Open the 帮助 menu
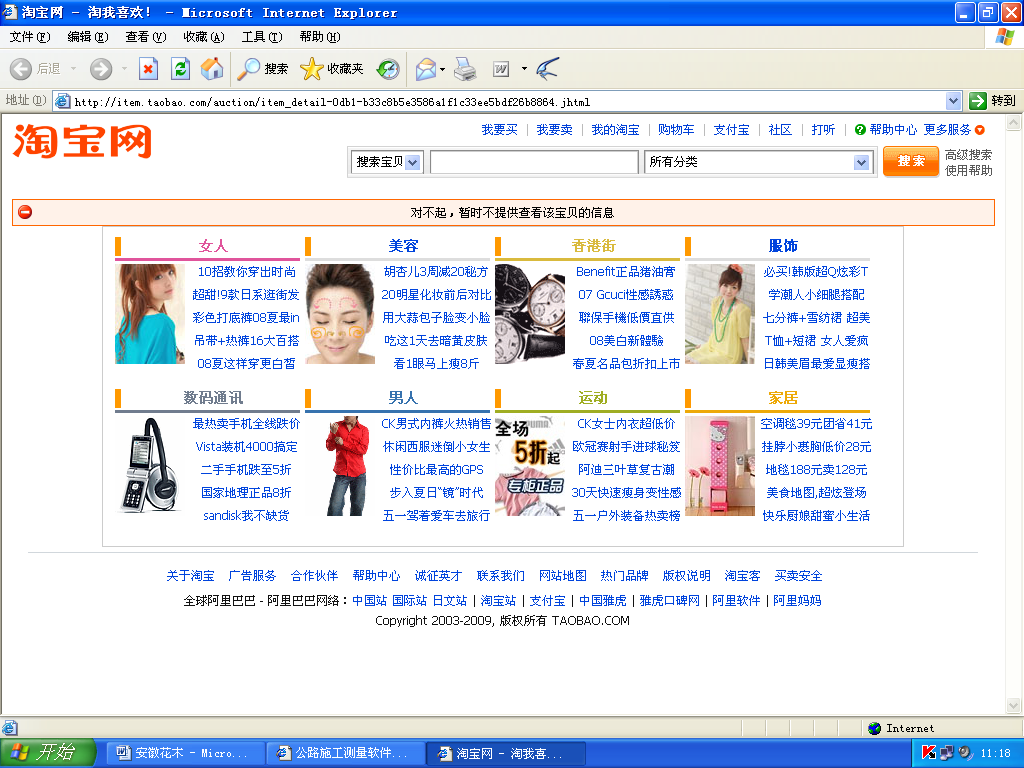The width and height of the screenshot is (1024, 768). click(x=320, y=37)
